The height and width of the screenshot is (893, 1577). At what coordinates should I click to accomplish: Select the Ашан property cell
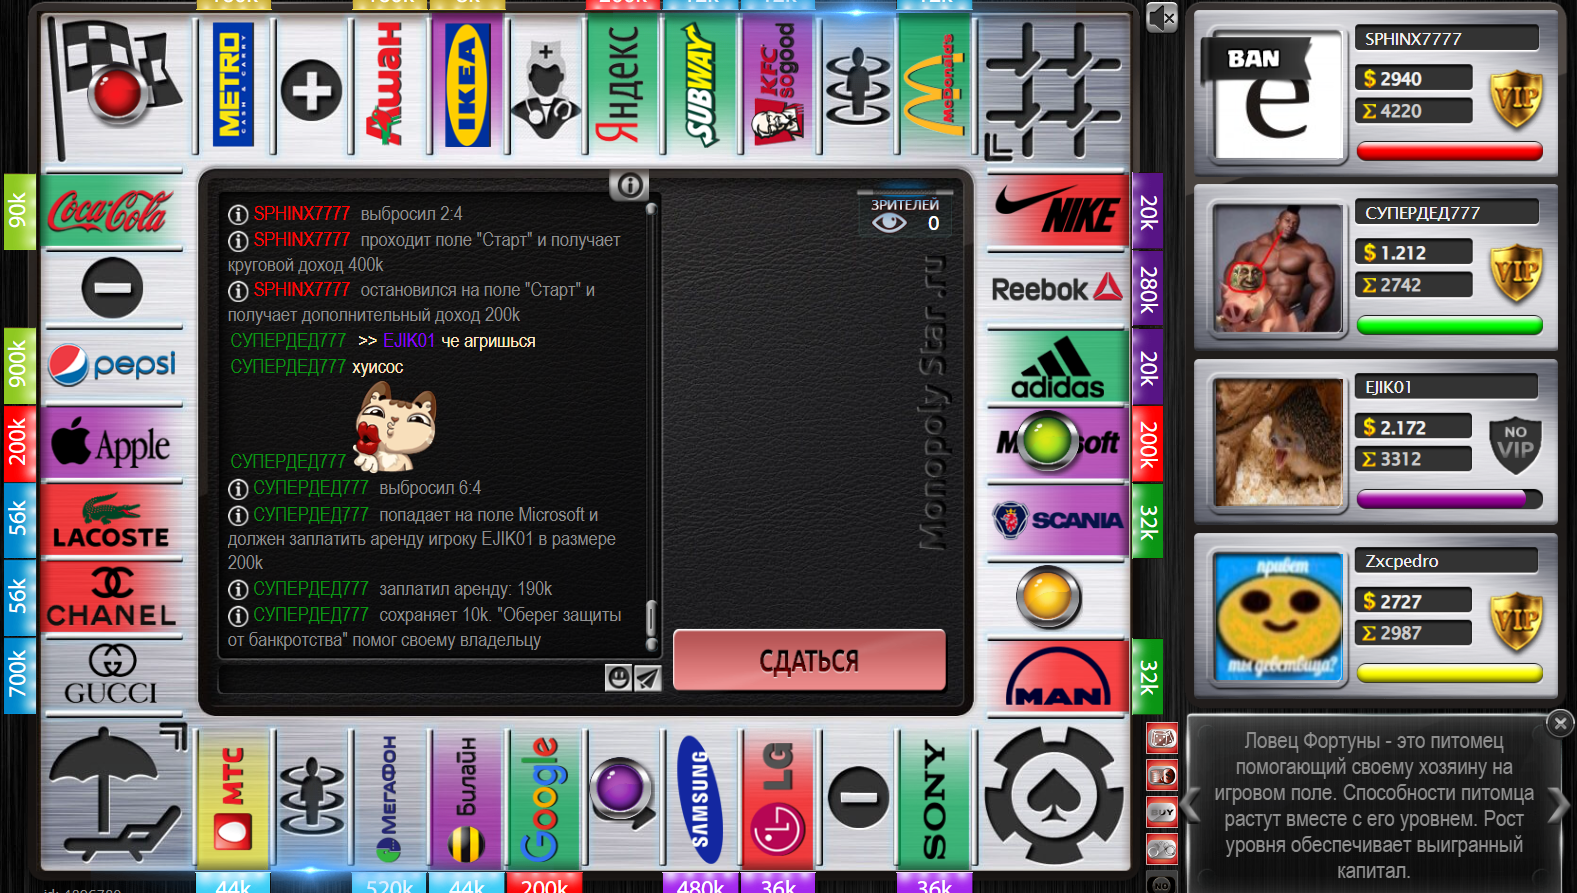[x=390, y=86]
